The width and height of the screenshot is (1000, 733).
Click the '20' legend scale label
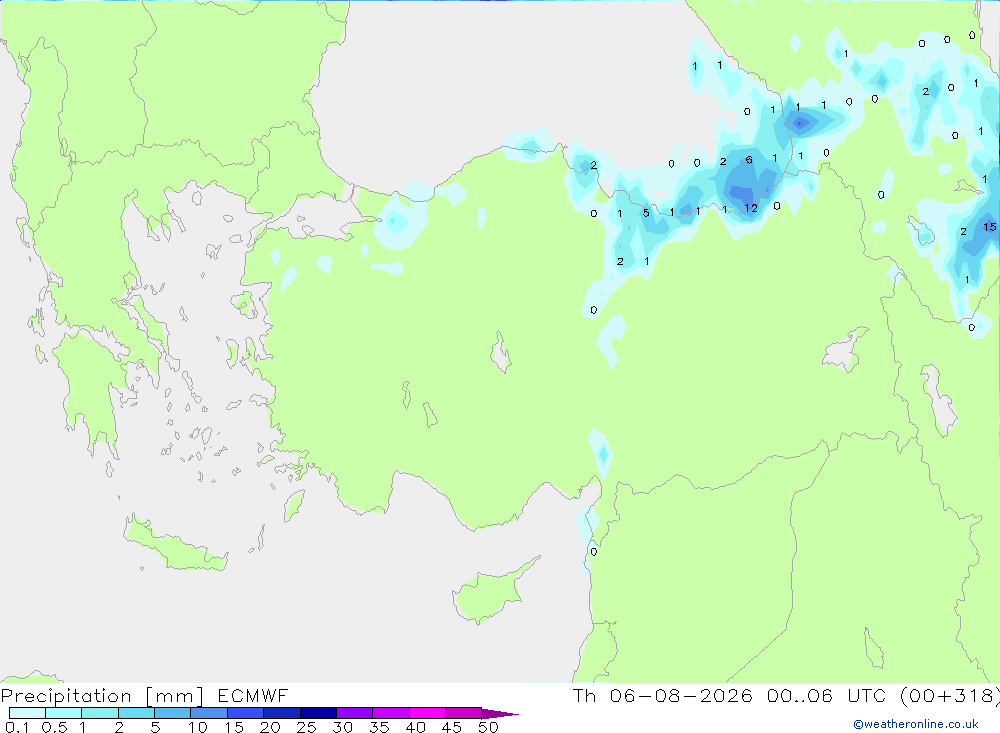click(270, 727)
